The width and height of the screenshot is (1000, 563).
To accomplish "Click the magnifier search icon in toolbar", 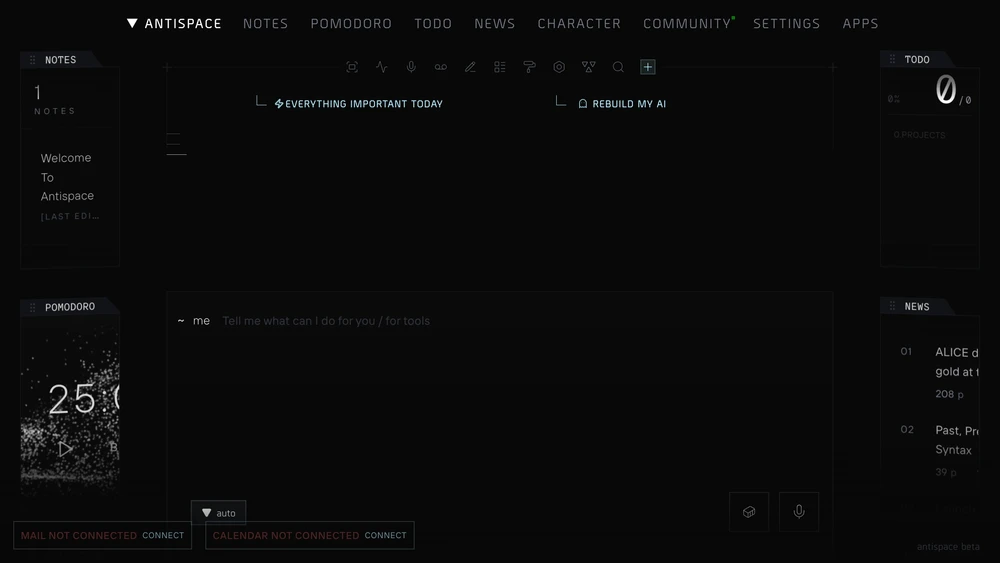I will (x=618, y=67).
